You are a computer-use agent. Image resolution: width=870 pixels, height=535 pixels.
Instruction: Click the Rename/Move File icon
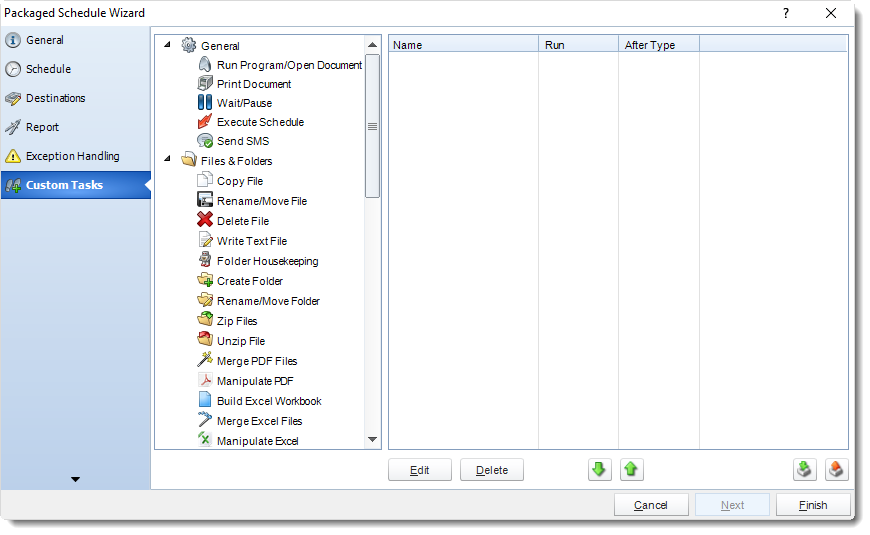[205, 200]
